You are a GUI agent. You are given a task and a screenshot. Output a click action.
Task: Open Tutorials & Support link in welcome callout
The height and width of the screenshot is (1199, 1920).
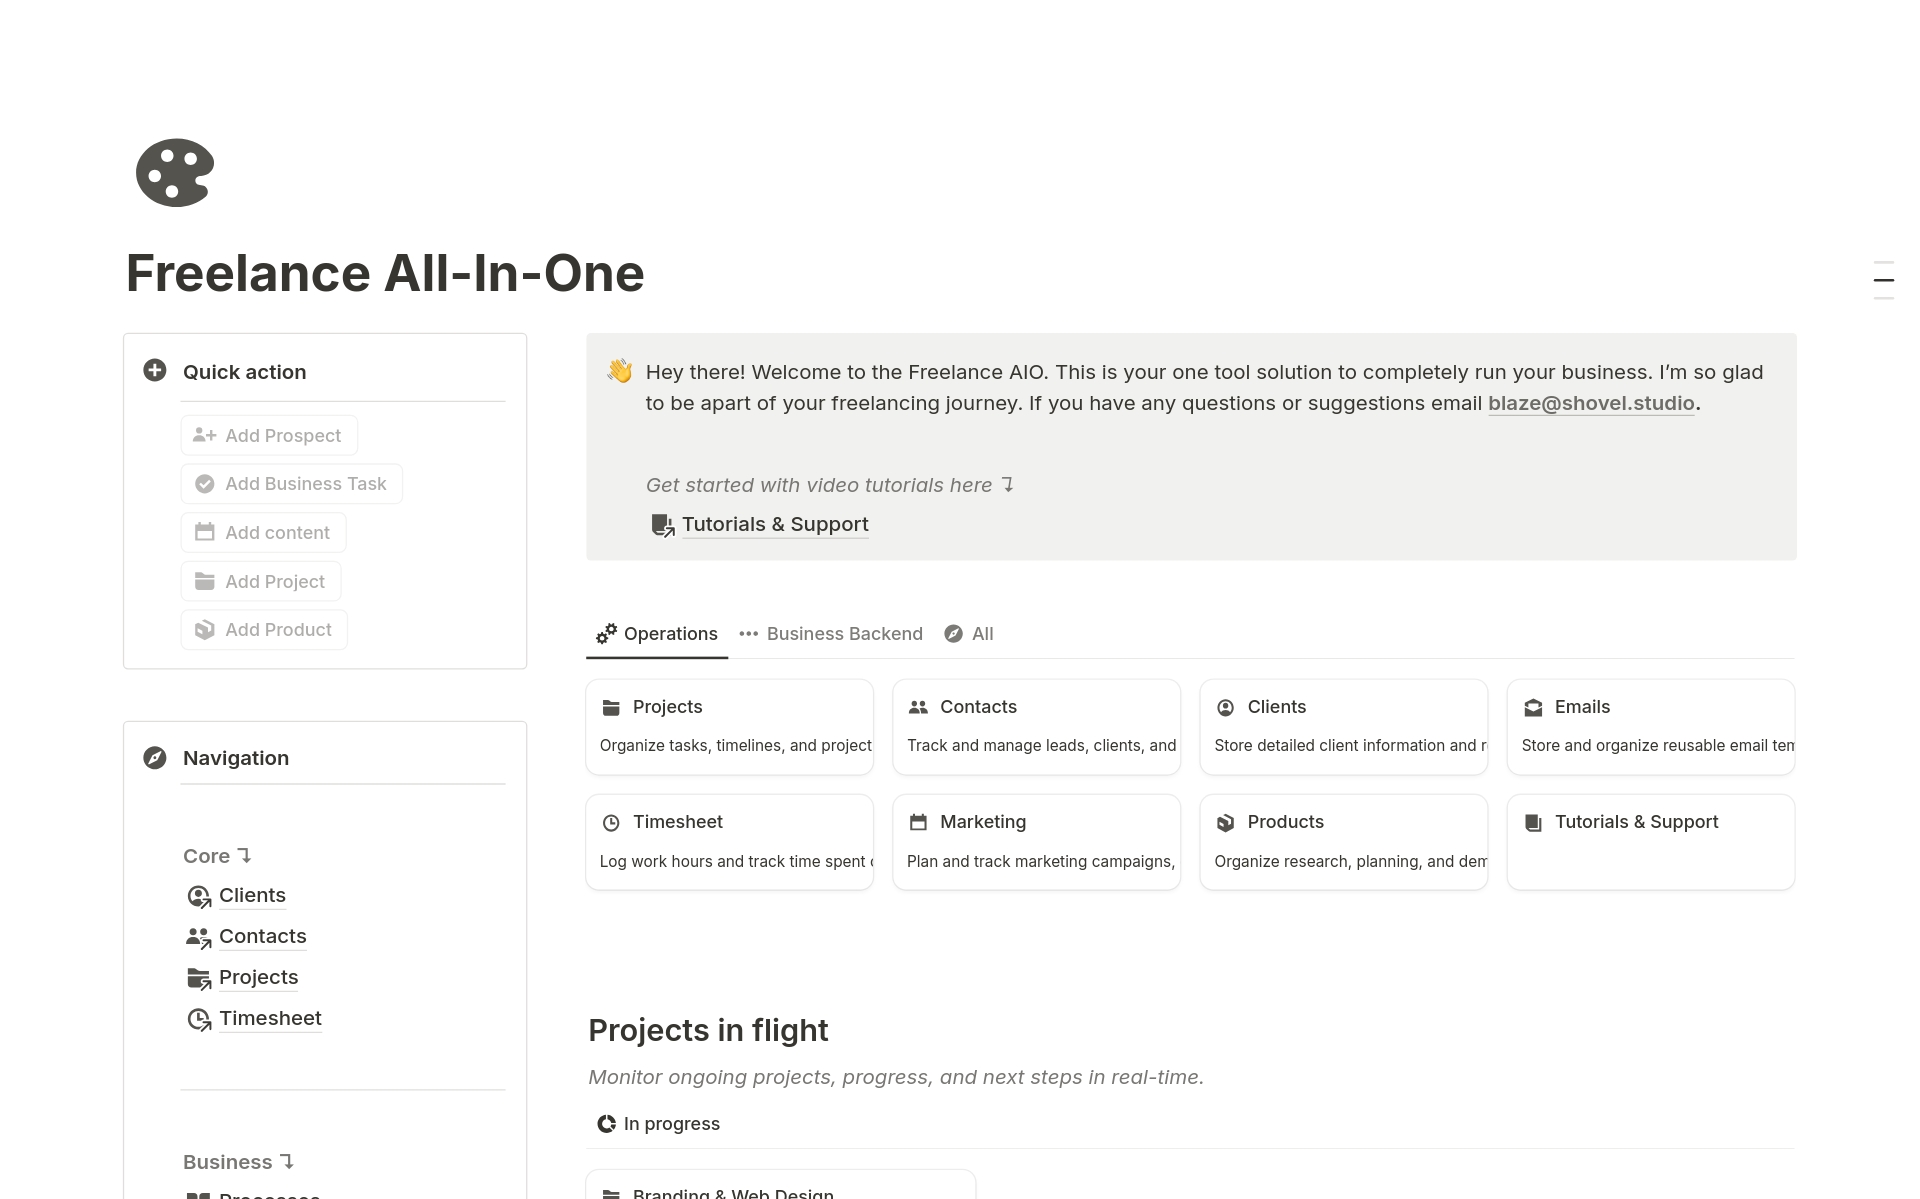pos(775,524)
